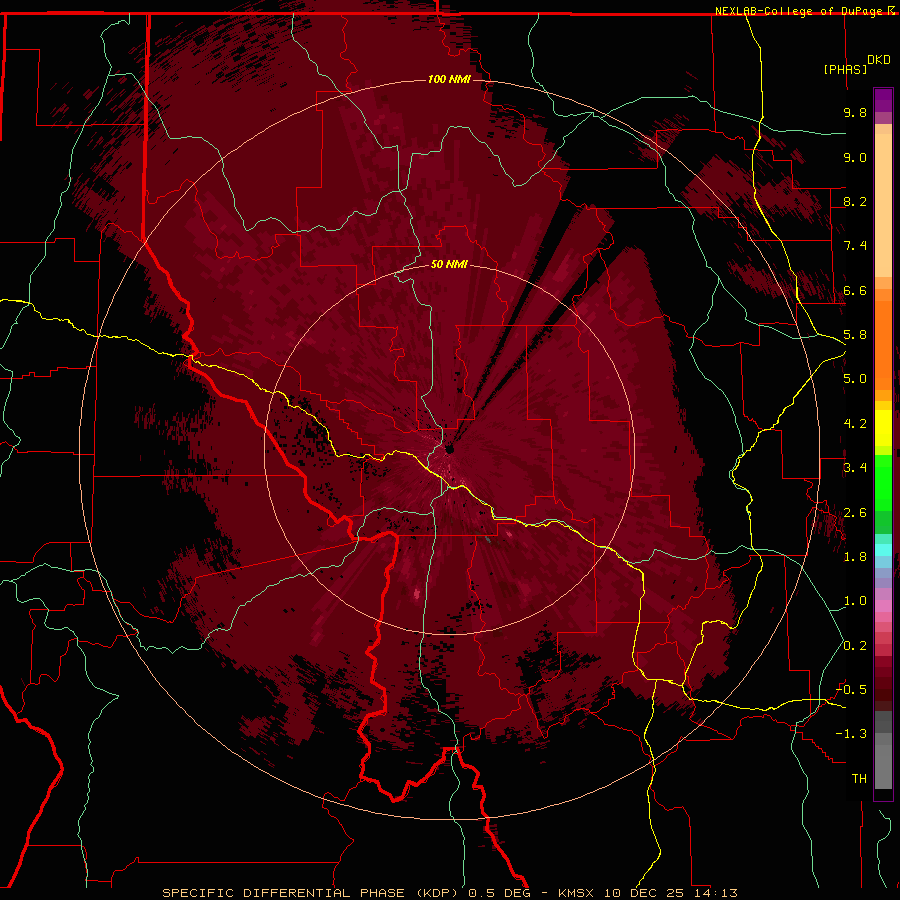Click the 5.8 scale value
Screen dimensions: 900x900
[855, 335]
